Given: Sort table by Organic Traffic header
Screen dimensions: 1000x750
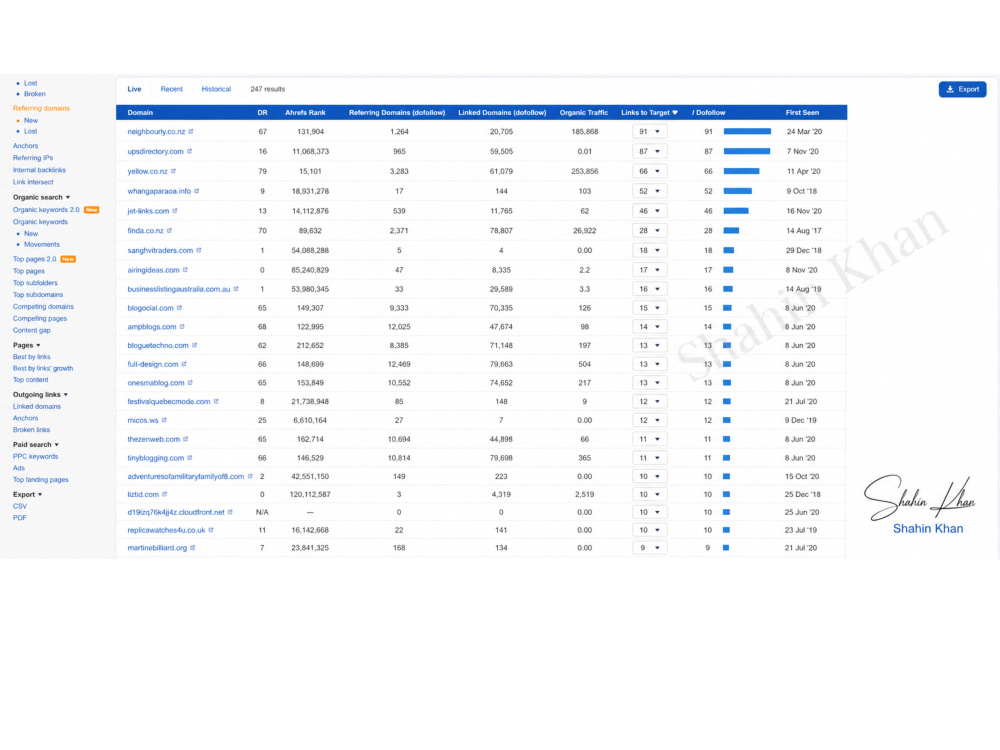Looking at the screenshot, I should [x=584, y=112].
